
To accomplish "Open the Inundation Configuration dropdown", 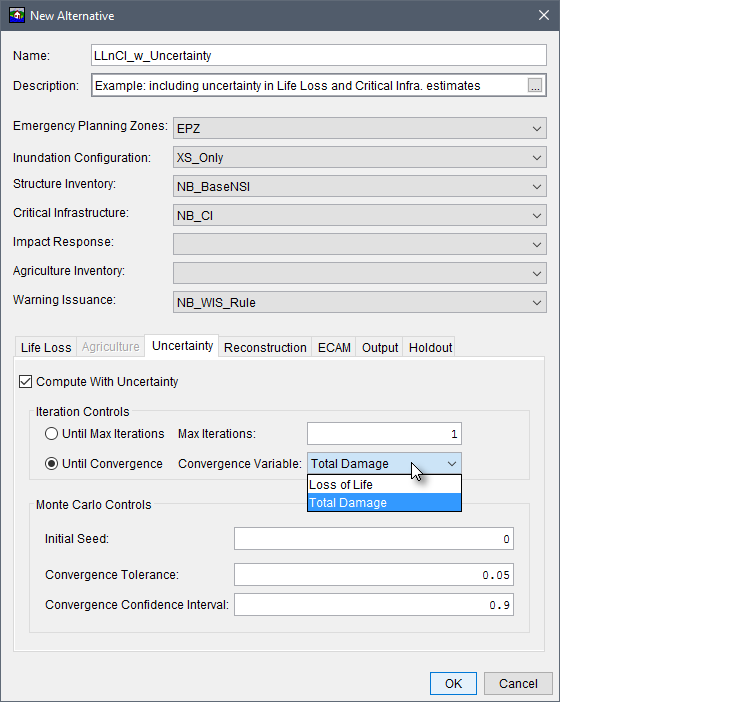I will point(537,158).
